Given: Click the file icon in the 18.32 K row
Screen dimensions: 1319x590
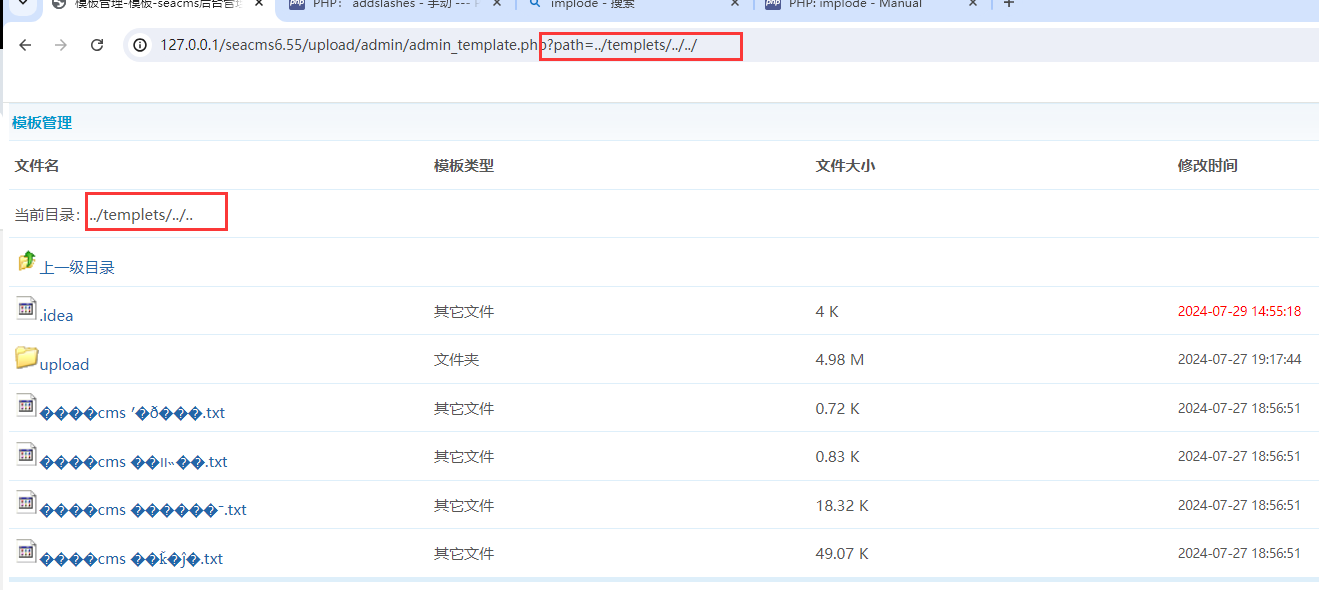Looking at the screenshot, I should [x=27, y=503].
